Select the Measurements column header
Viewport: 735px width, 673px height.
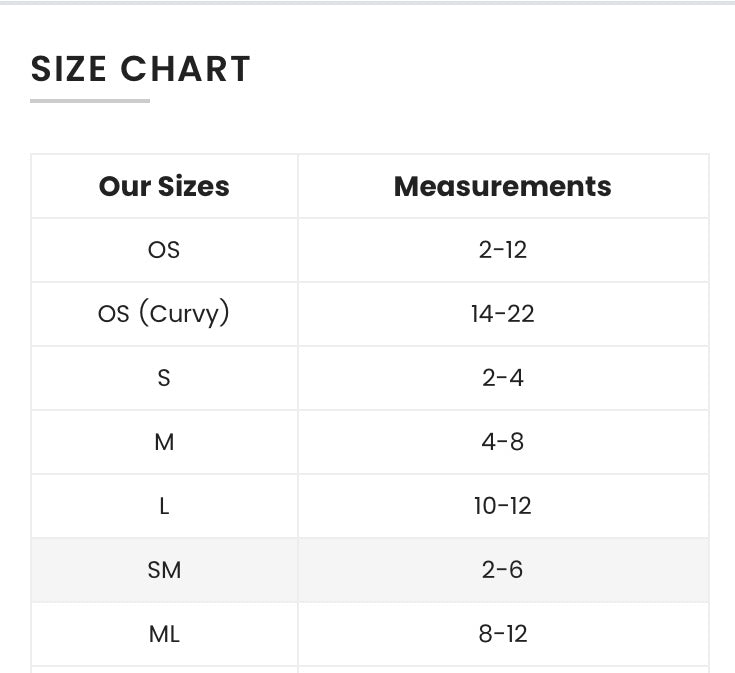pos(502,187)
